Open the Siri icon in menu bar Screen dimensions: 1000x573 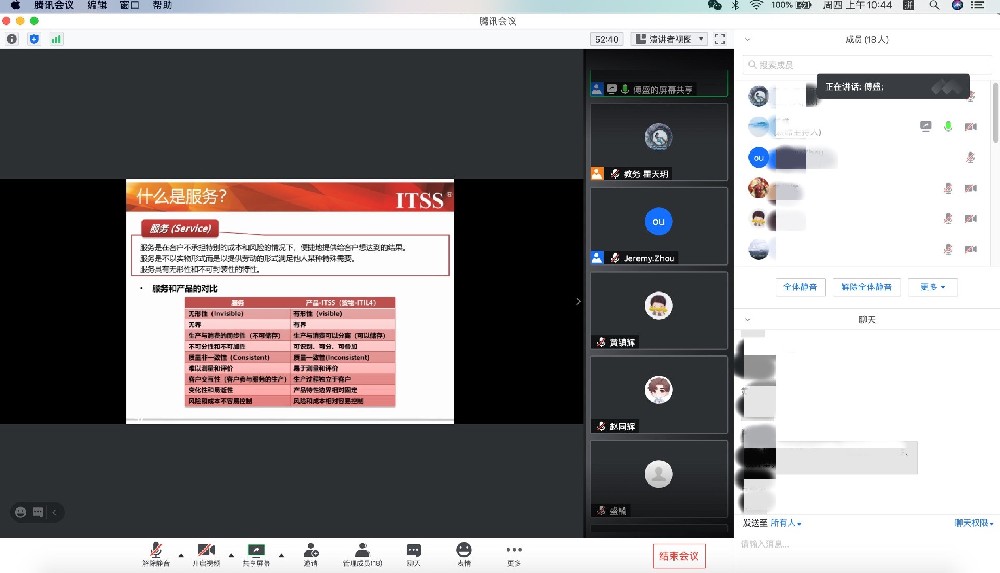(957, 5)
